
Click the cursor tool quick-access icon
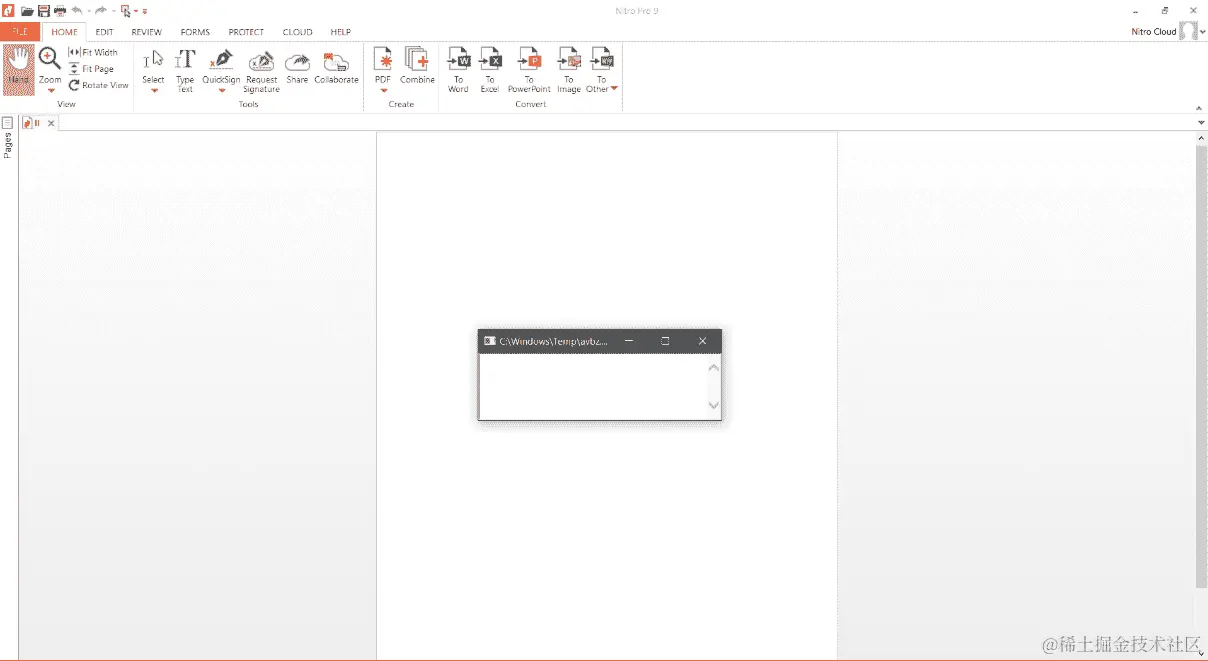pyautogui.click(x=125, y=11)
